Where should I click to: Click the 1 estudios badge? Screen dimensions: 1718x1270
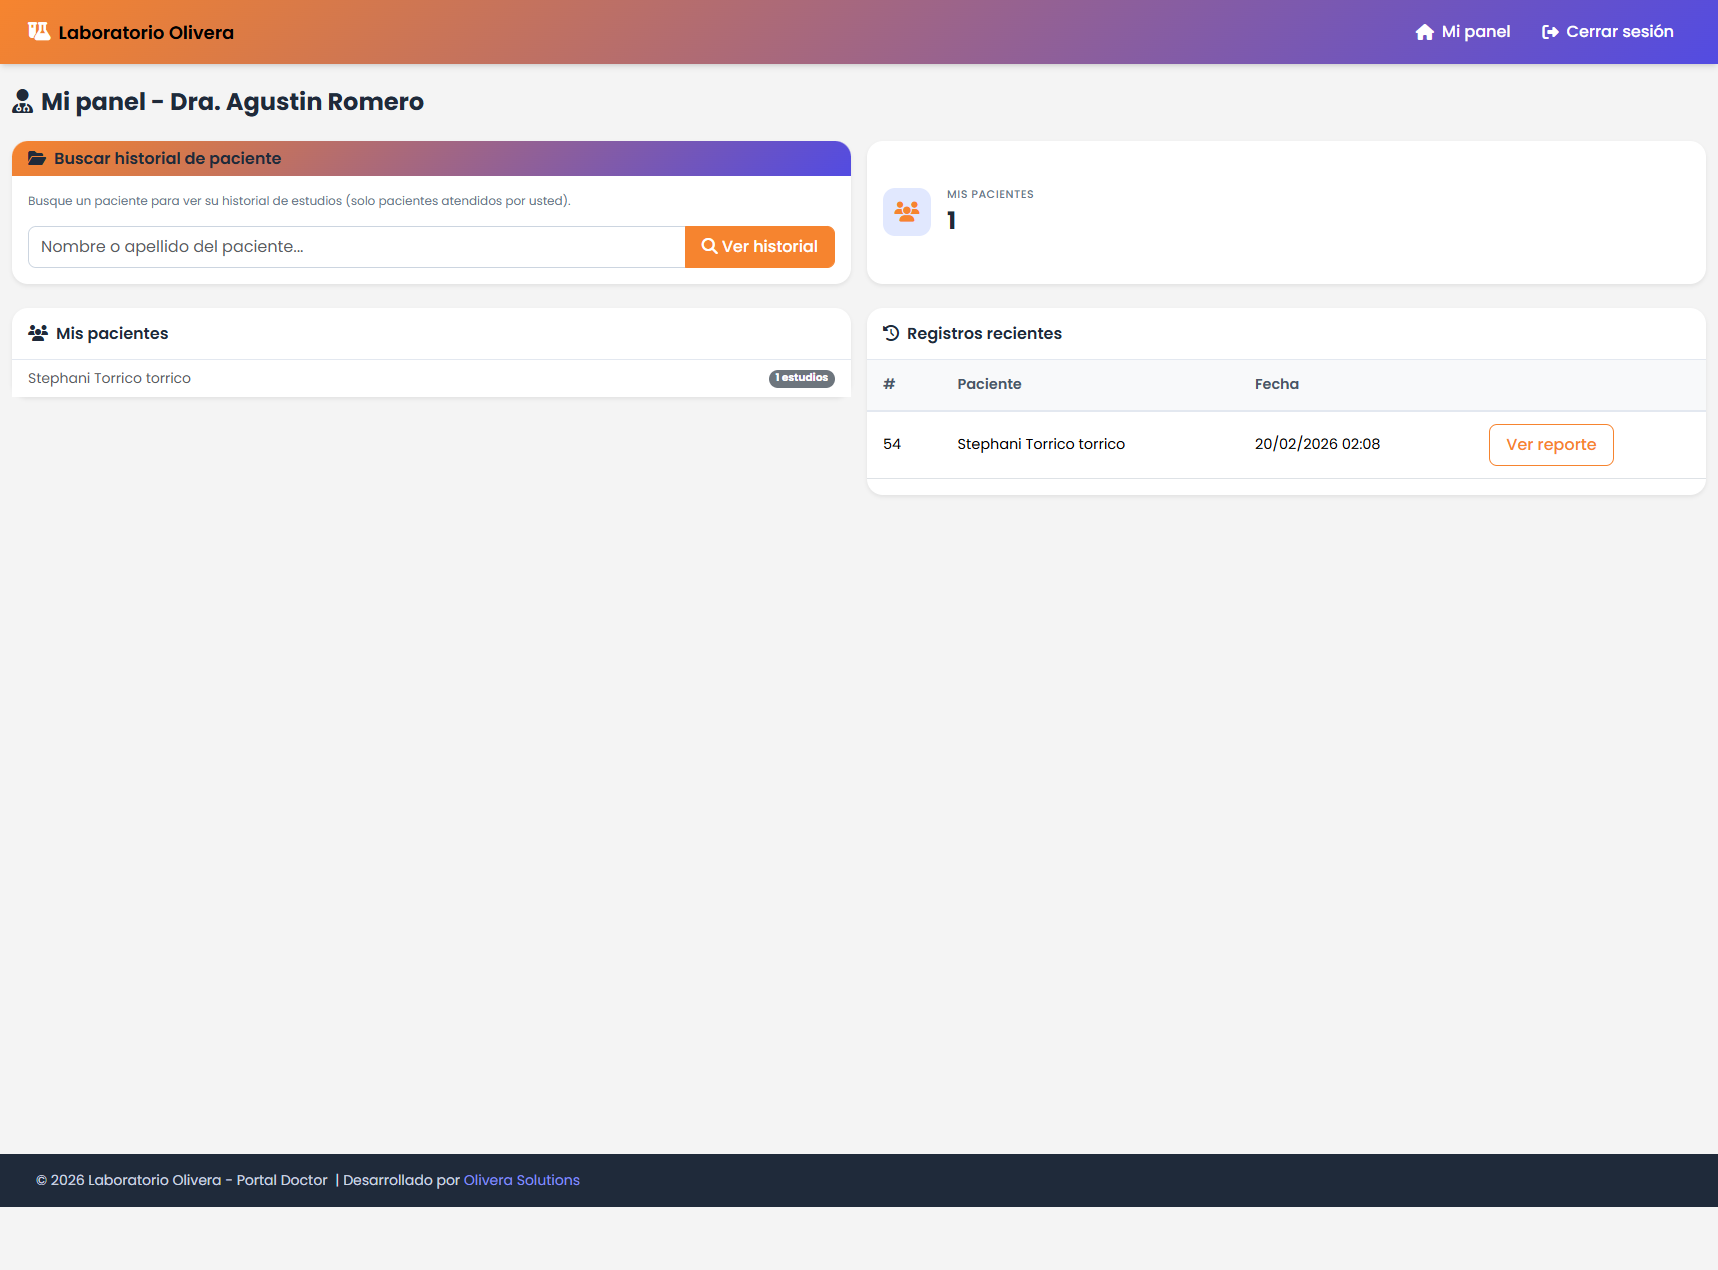(x=801, y=379)
